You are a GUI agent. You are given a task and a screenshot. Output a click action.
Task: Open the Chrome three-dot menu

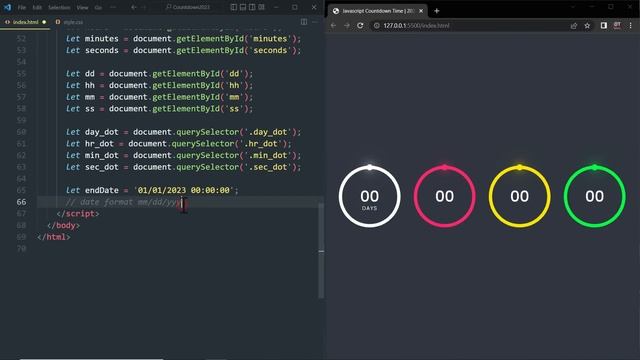pos(631,25)
